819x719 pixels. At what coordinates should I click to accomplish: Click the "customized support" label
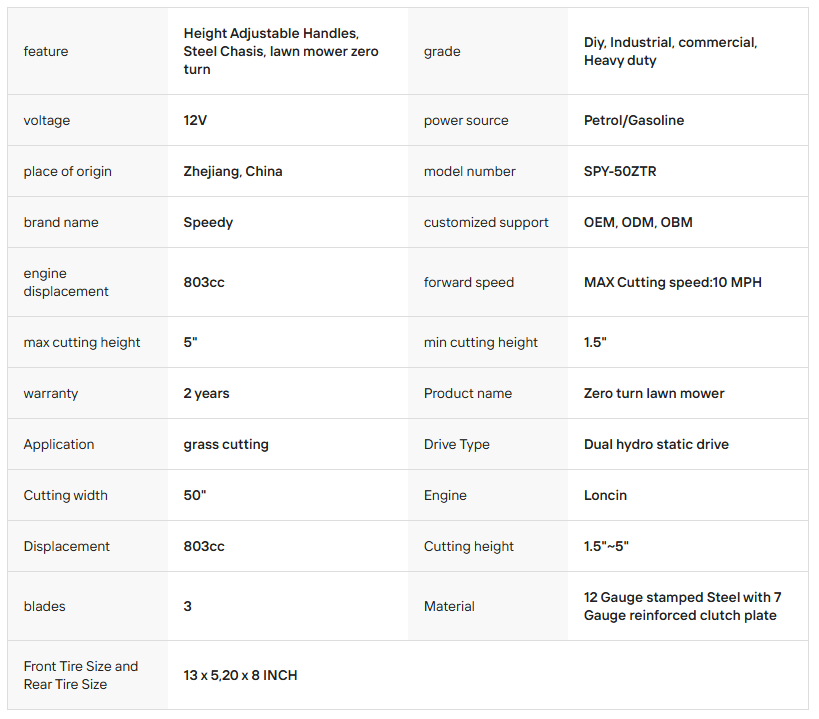pyautogui.click(x=486, y=222)
